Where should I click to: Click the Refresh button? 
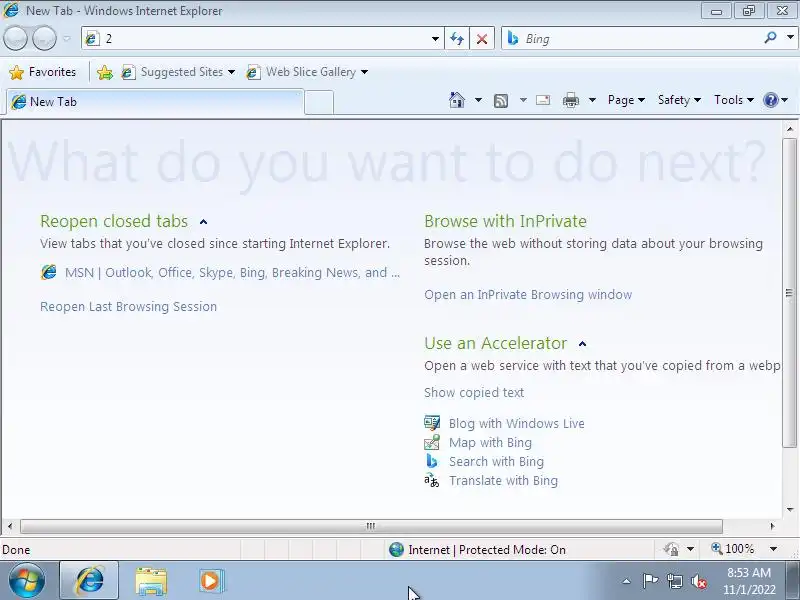click(x=457, y=39)
